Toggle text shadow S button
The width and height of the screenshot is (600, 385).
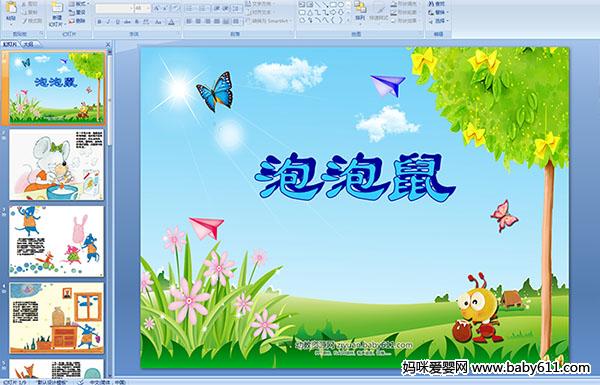137,22
